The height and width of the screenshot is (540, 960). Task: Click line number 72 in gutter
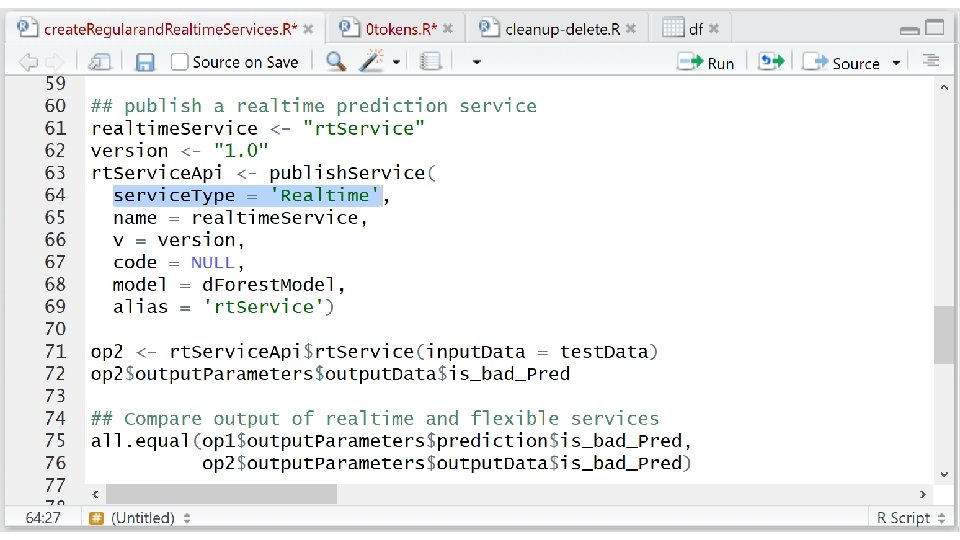pyautogui.click(x=55, y=373)
